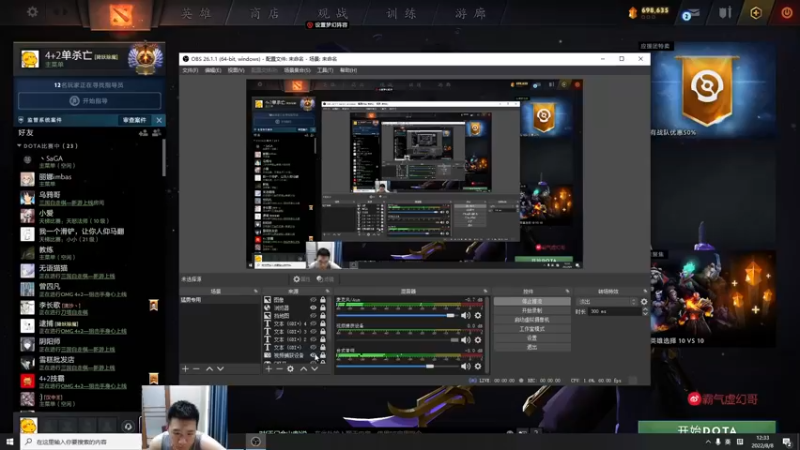
Task: Open the Dota mail notifications icon
Action: [691, 14]
